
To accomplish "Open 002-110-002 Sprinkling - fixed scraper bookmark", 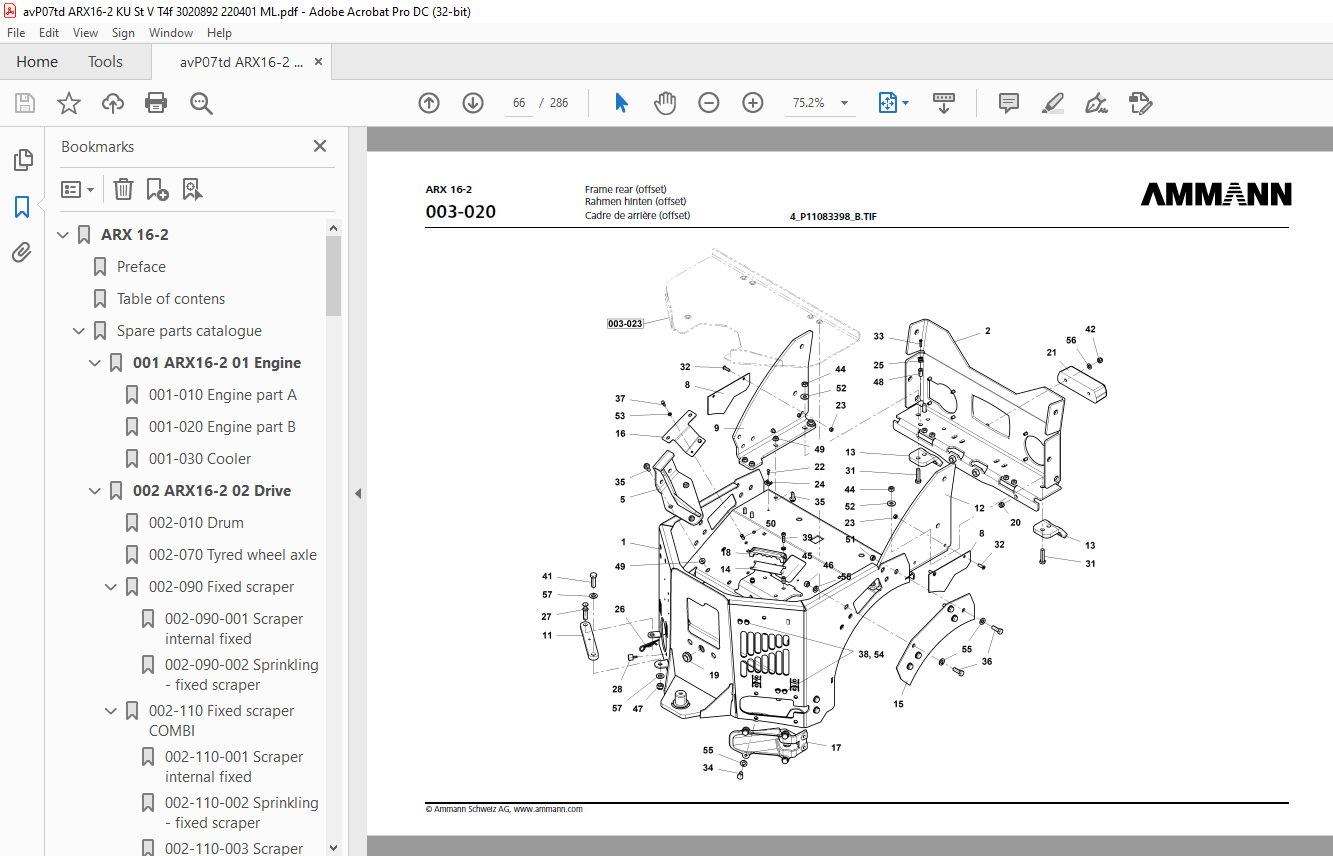I will tap(242, 813).
